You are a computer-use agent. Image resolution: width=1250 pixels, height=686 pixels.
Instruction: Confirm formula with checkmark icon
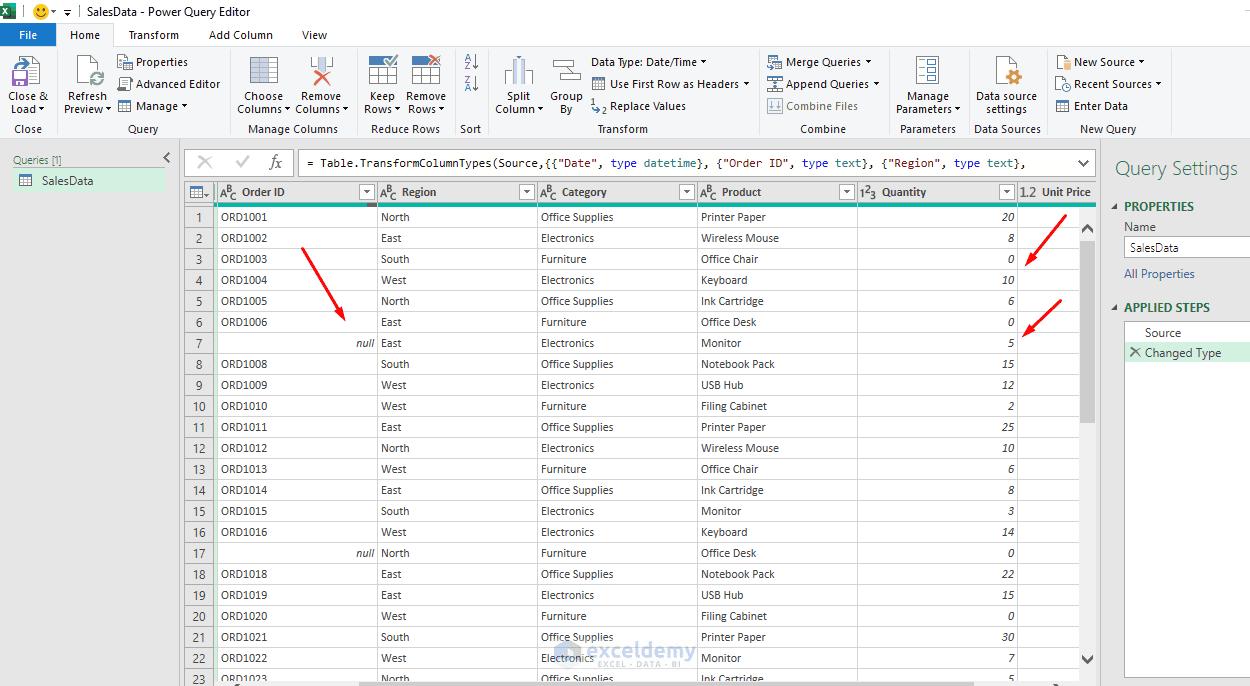(242, 162)
